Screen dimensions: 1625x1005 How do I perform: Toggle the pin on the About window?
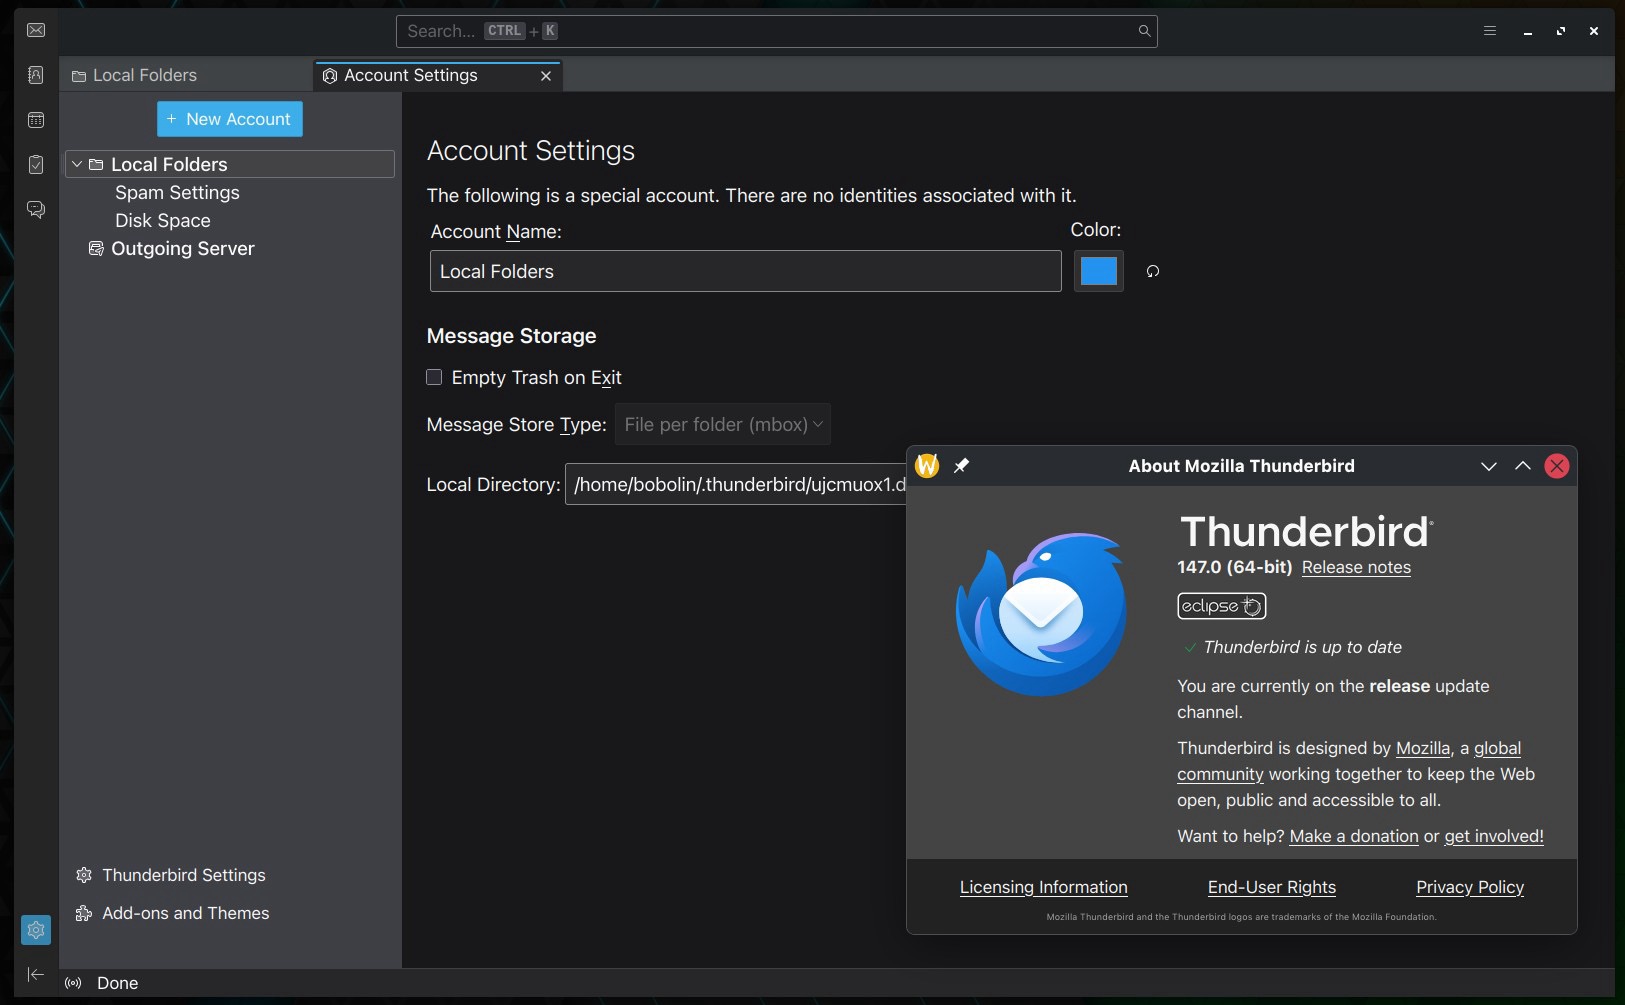pos(963,465)
